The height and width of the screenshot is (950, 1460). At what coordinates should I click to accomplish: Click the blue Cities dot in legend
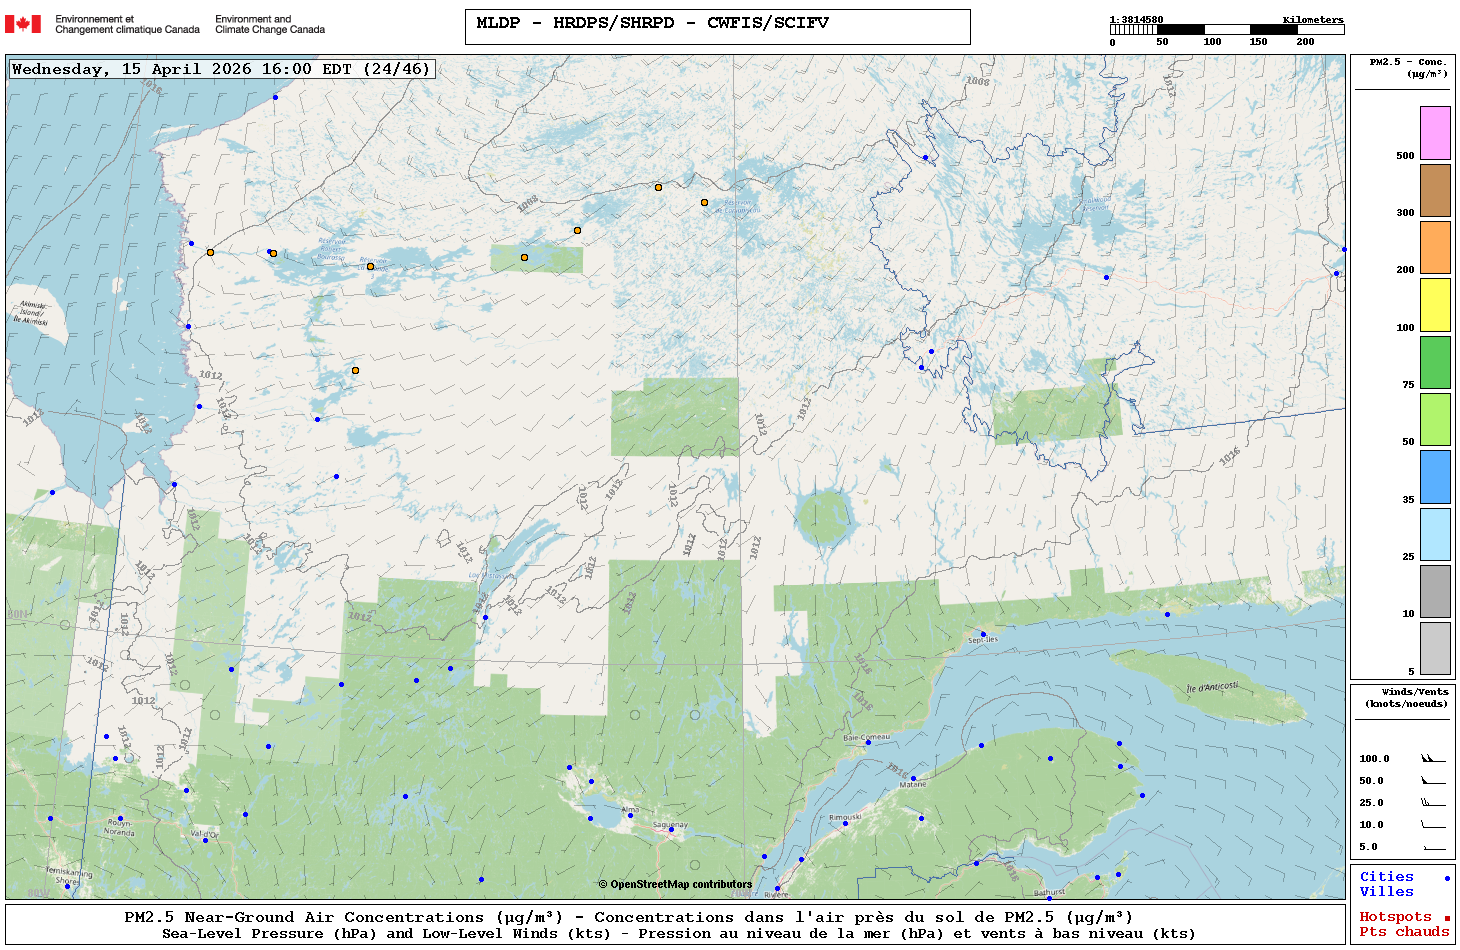1447,878
